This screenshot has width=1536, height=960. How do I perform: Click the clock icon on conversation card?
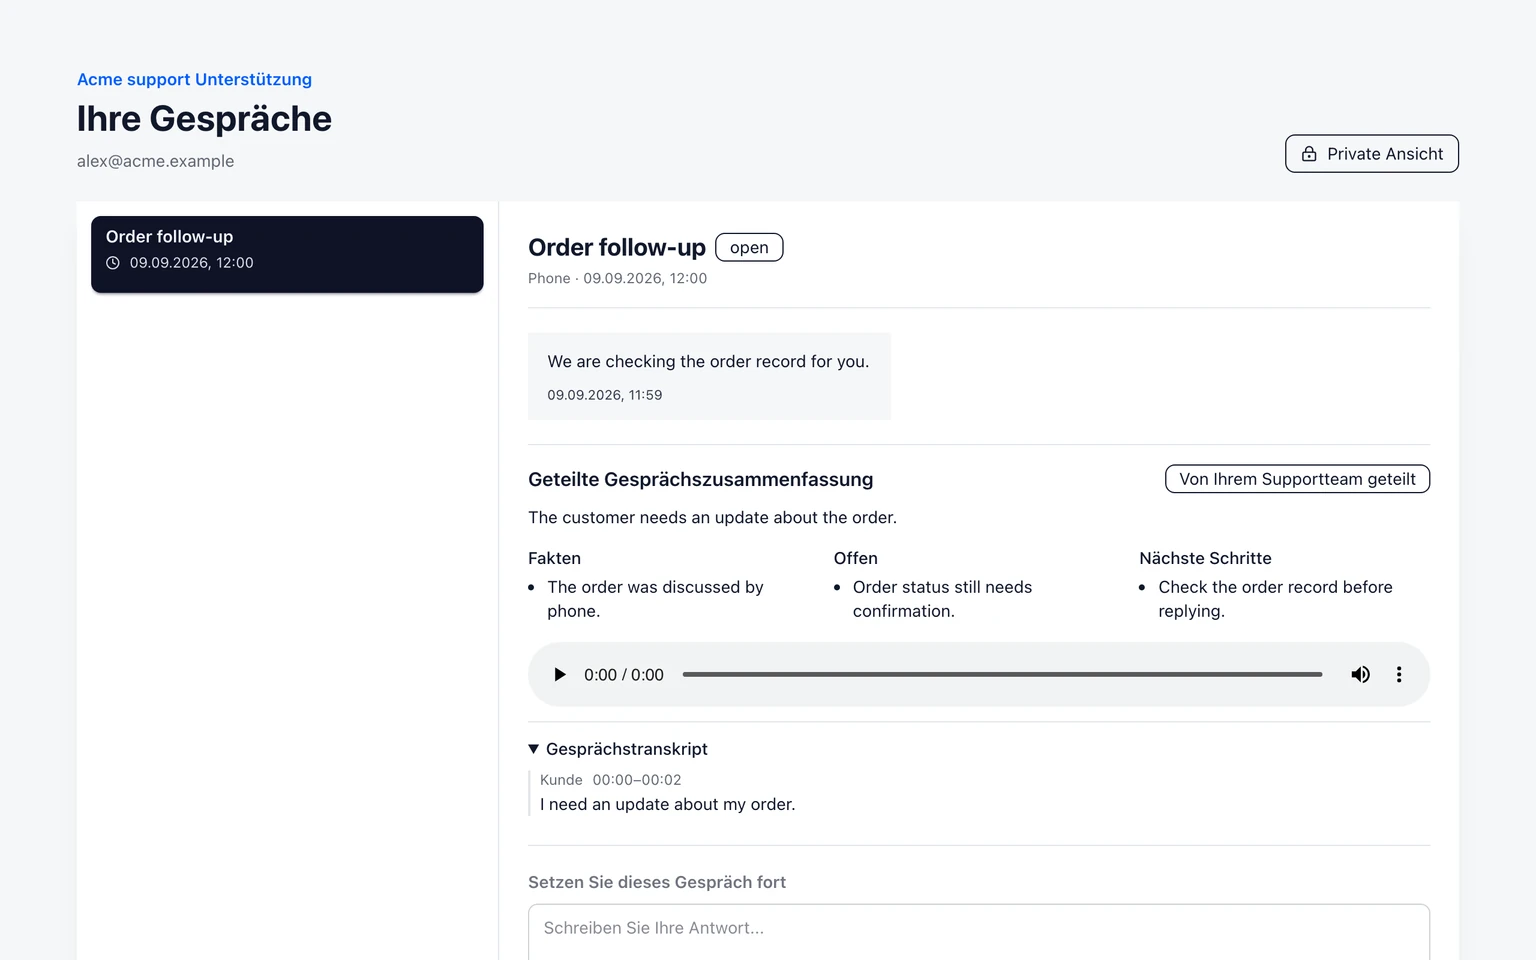(113, 263)
